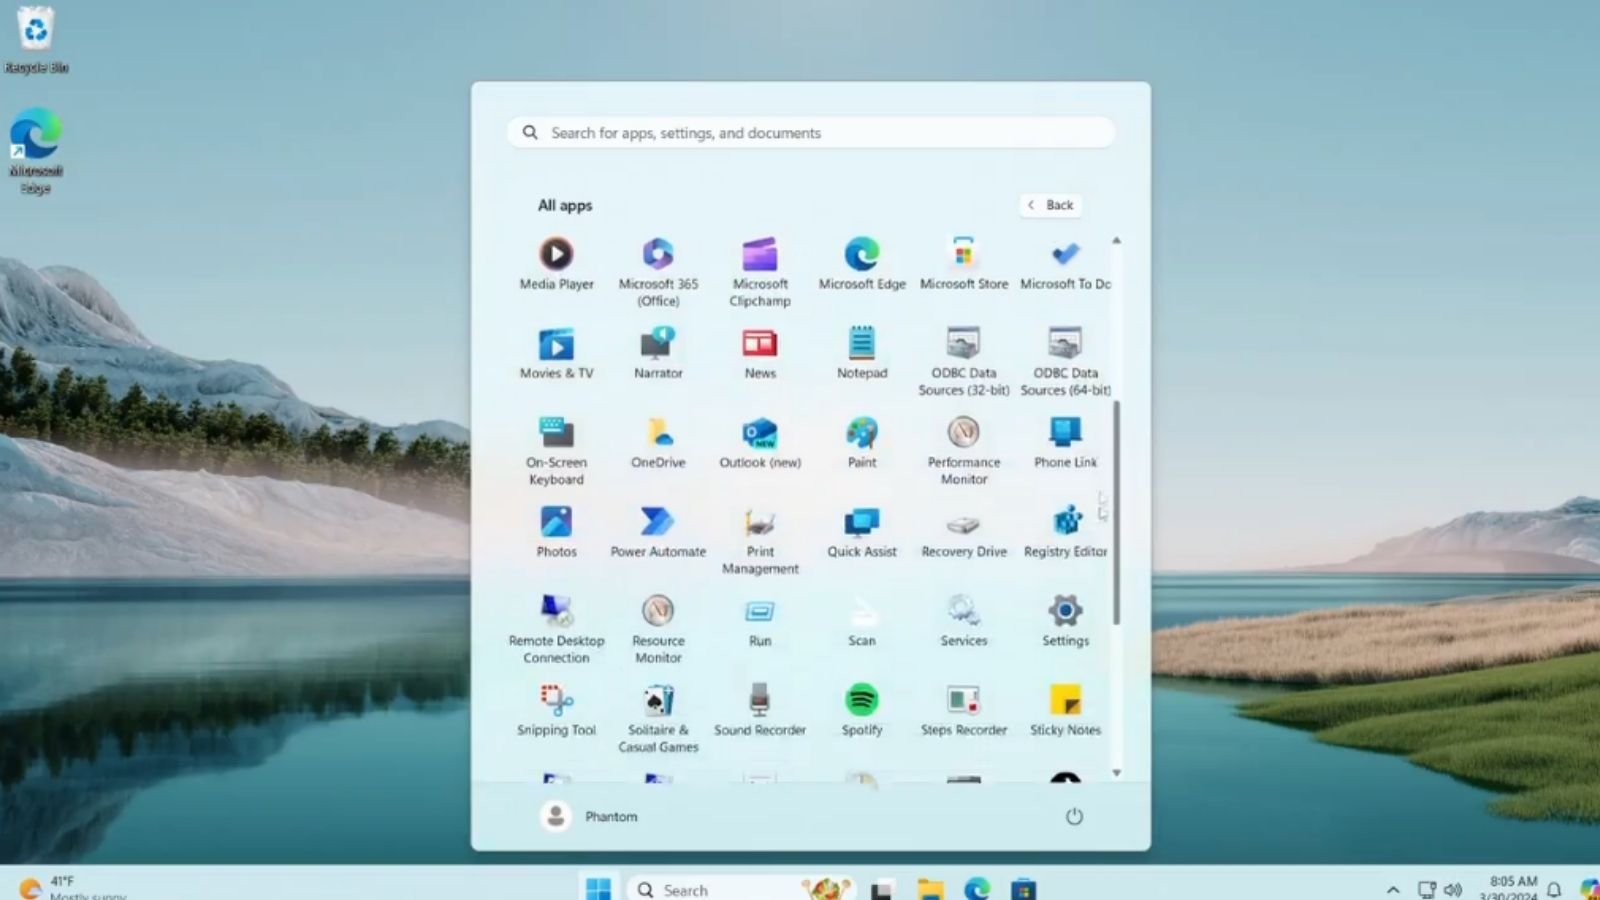Open Microsoft Edge in All apps list
Image resolution: width=1600 pixels, height=900 pixels.
[862, 264]
